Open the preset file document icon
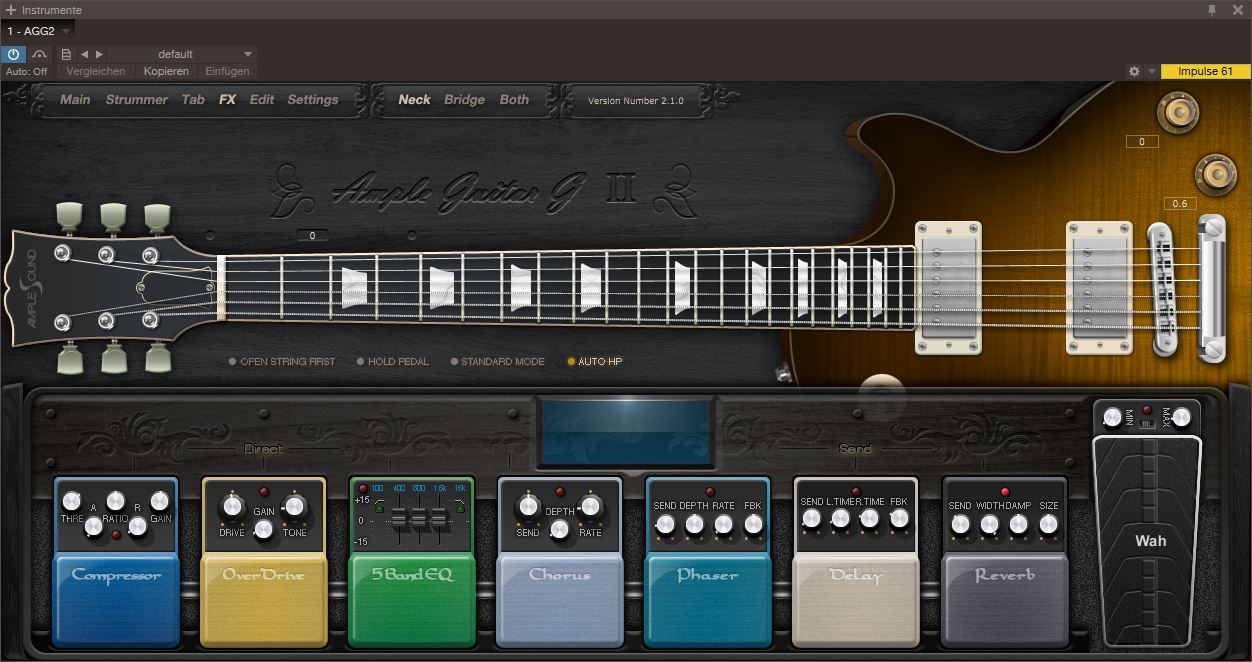Viewport: 1252px width, 662px height. 66,54
